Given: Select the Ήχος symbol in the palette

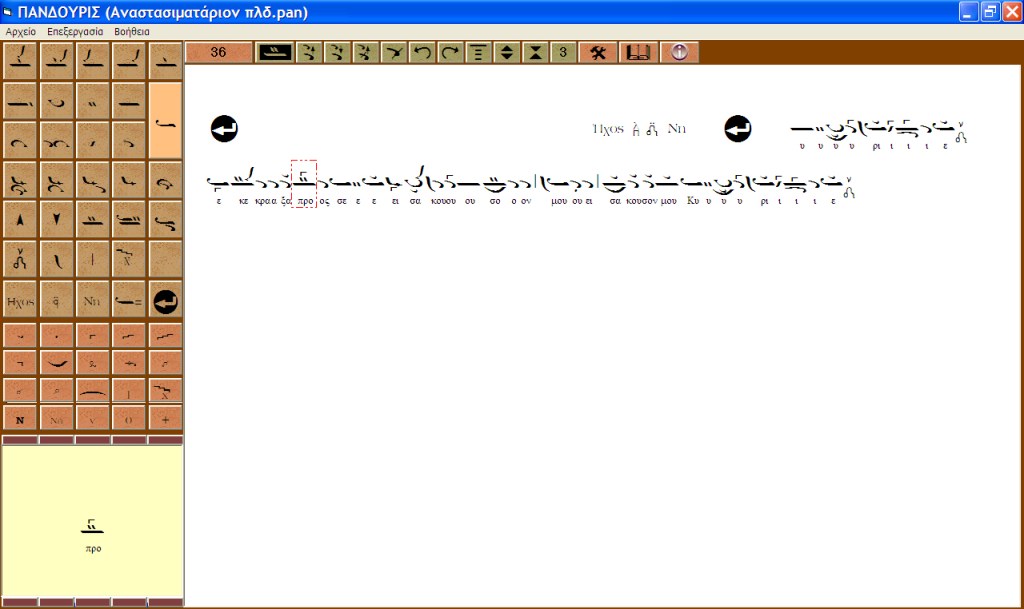Looking at the screenshot, I should click(x=21, y=300).
